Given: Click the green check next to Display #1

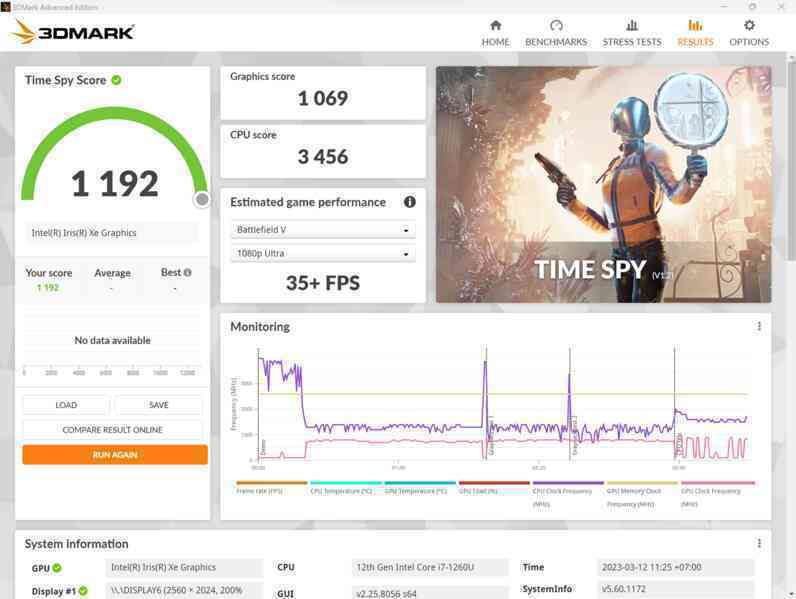Looking at the screenshot, I should (x=83, y=591).
